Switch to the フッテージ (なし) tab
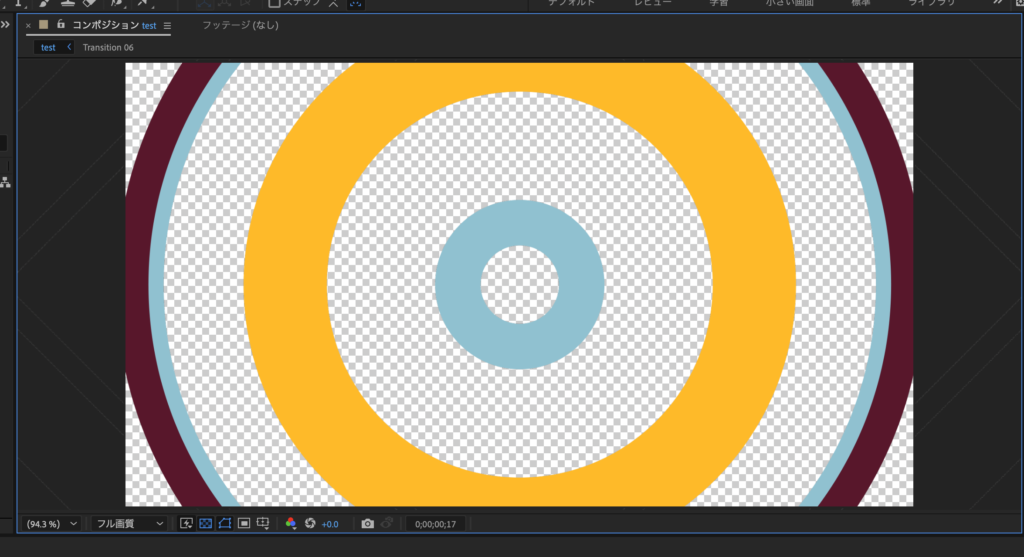 tap(240, 25)
